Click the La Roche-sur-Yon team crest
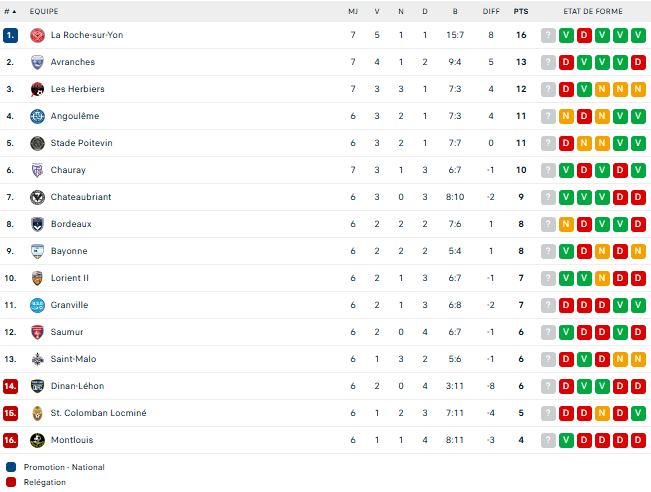 click(x=38, y=35)
